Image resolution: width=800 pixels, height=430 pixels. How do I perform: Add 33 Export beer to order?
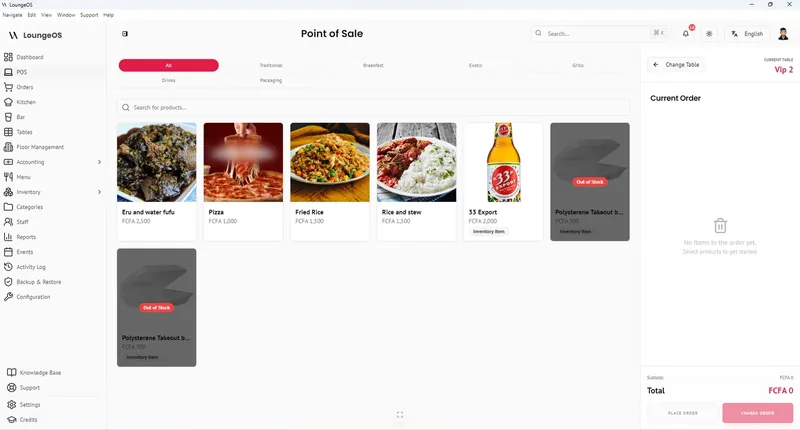504,182
